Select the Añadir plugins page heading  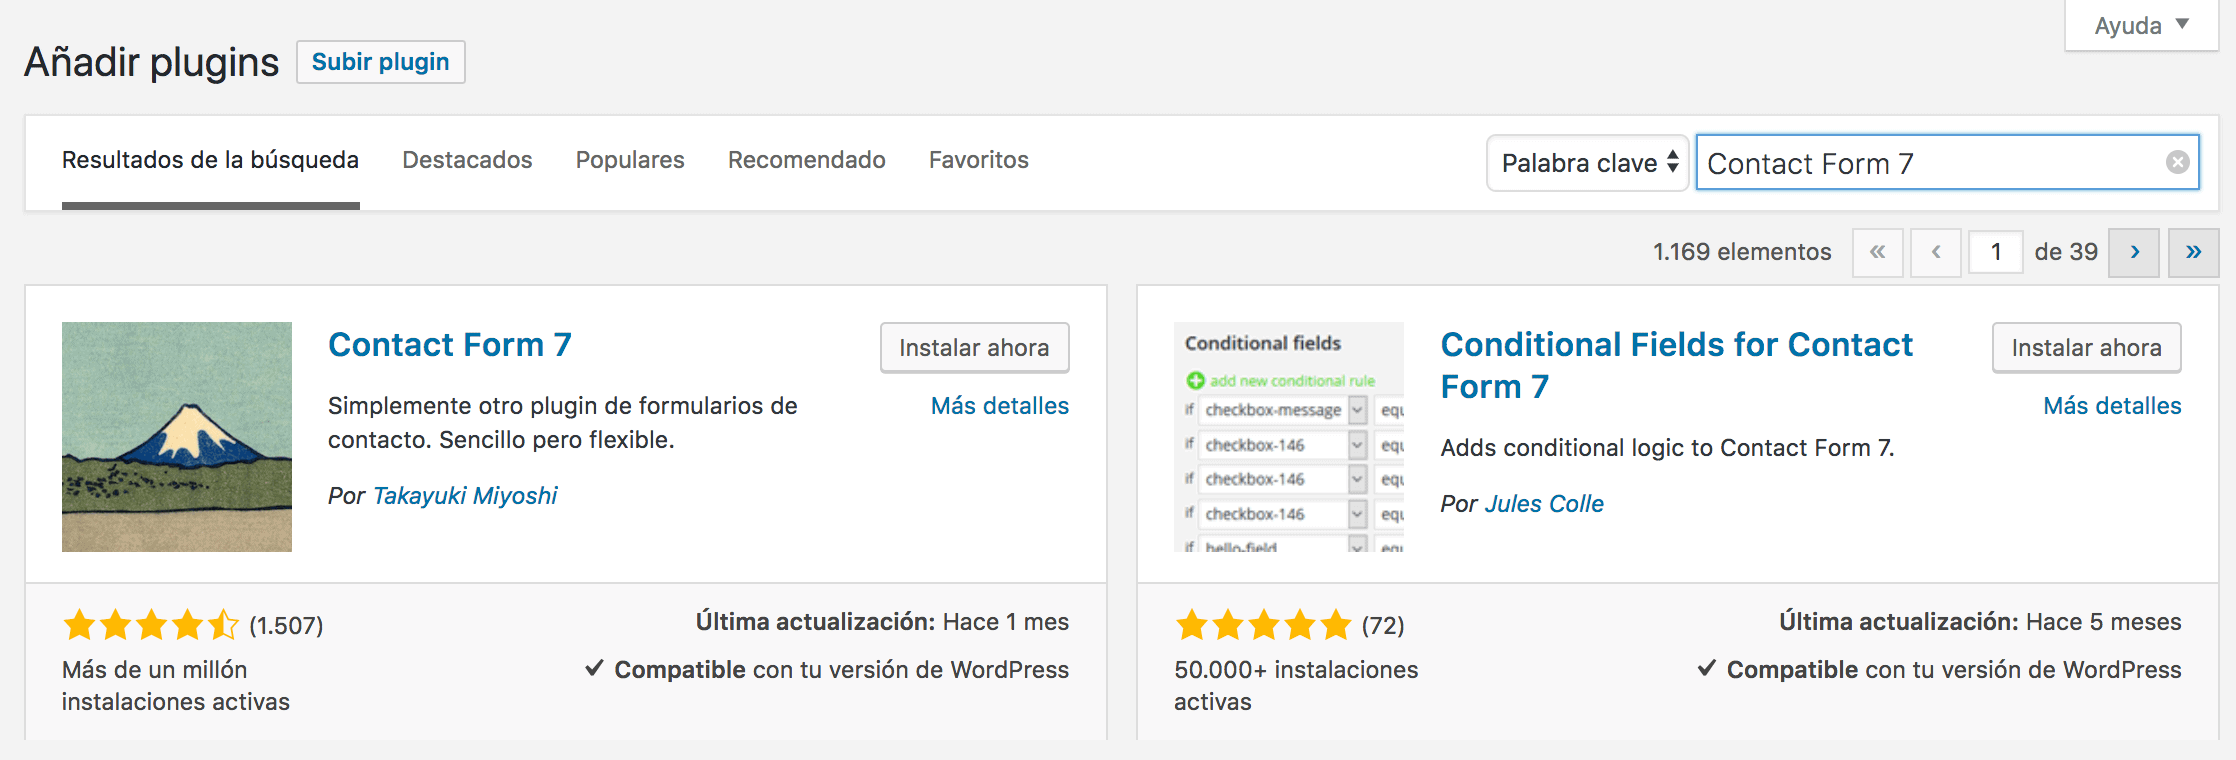click(x=152, y=62)
